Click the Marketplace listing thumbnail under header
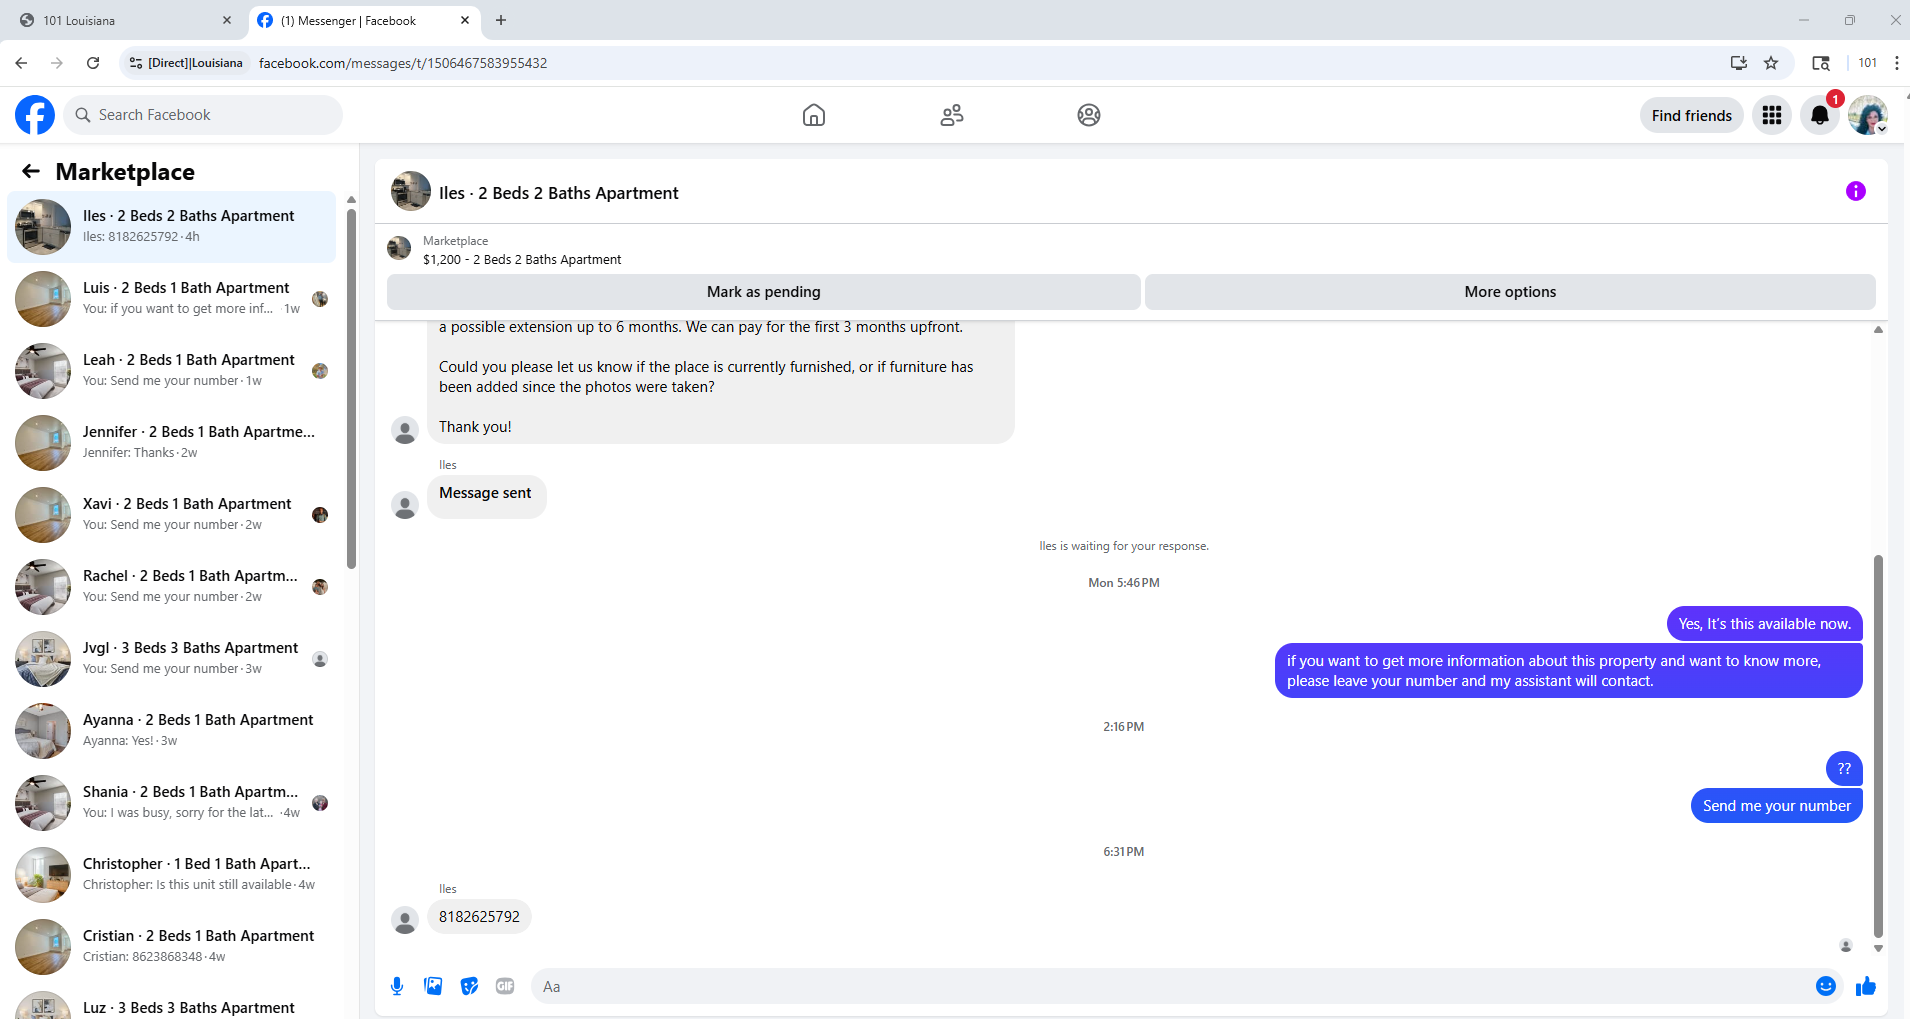The image size is (1910, 1019). (x=399, y=248)
